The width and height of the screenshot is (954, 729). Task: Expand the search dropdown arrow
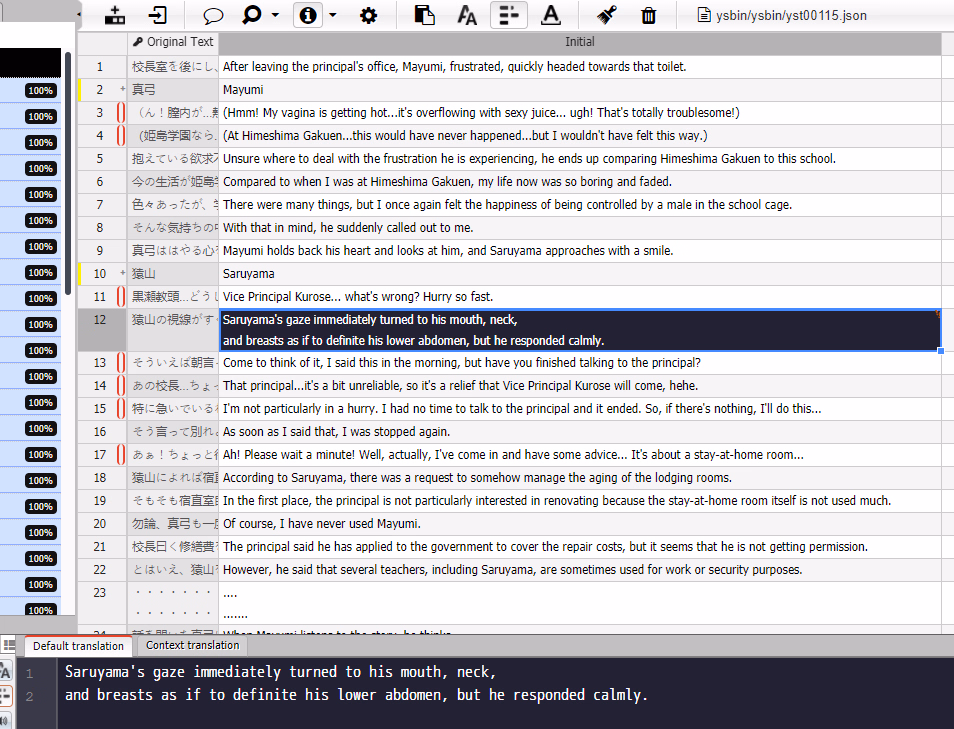tap(274, 16)
